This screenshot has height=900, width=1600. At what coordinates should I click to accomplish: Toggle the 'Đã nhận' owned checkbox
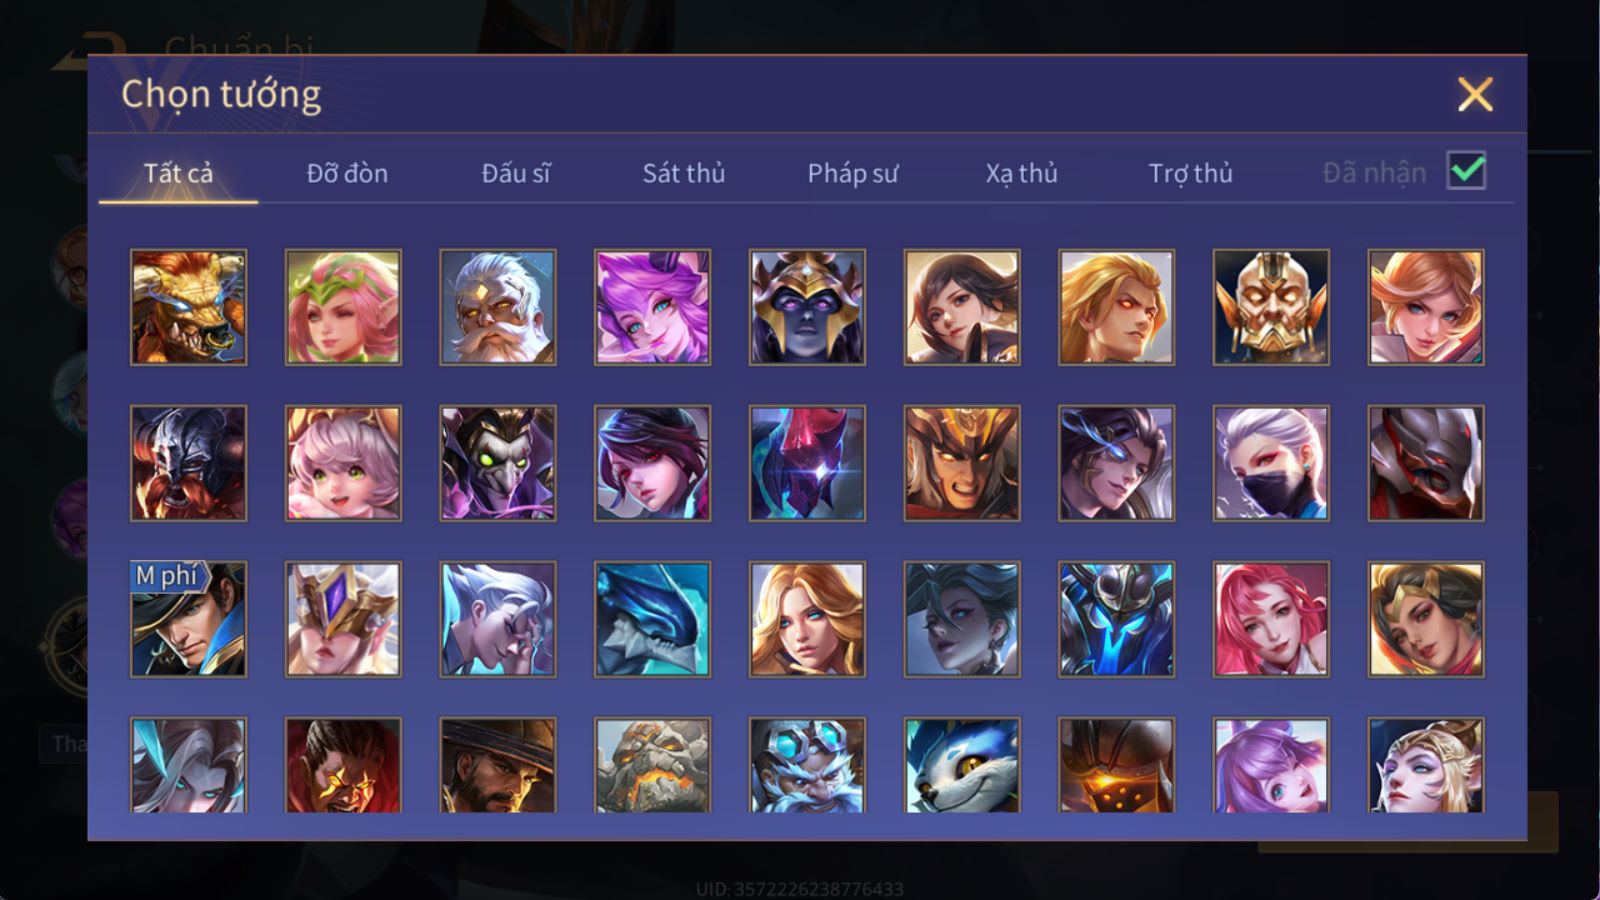1466,171
